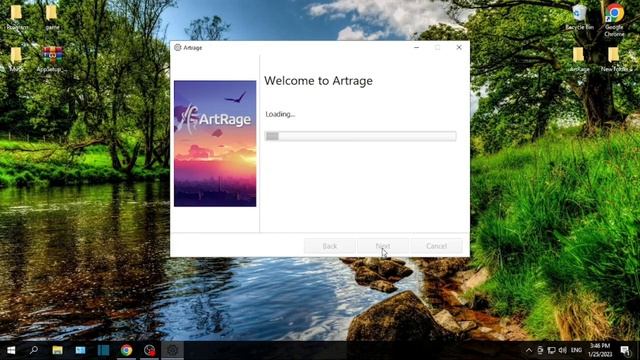Viewport: 640px width, 360px height.
Task: Open Chrome from the taskbar
Action: pos(127,350)
